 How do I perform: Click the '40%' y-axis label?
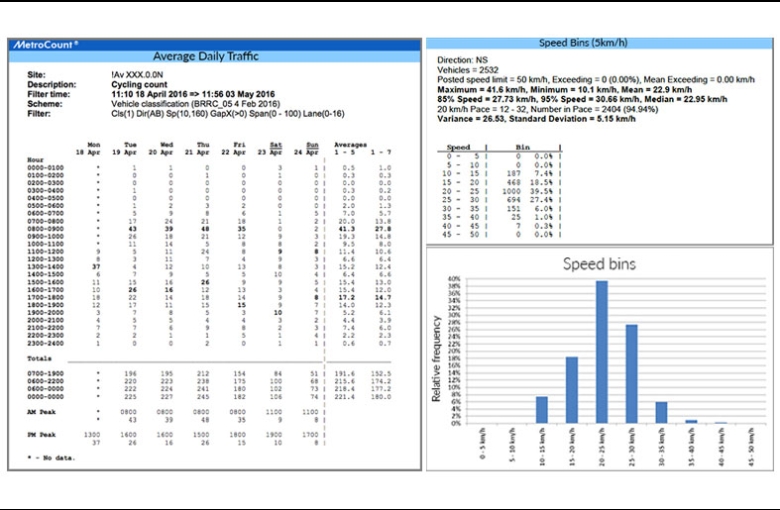[x=454, y=279]
